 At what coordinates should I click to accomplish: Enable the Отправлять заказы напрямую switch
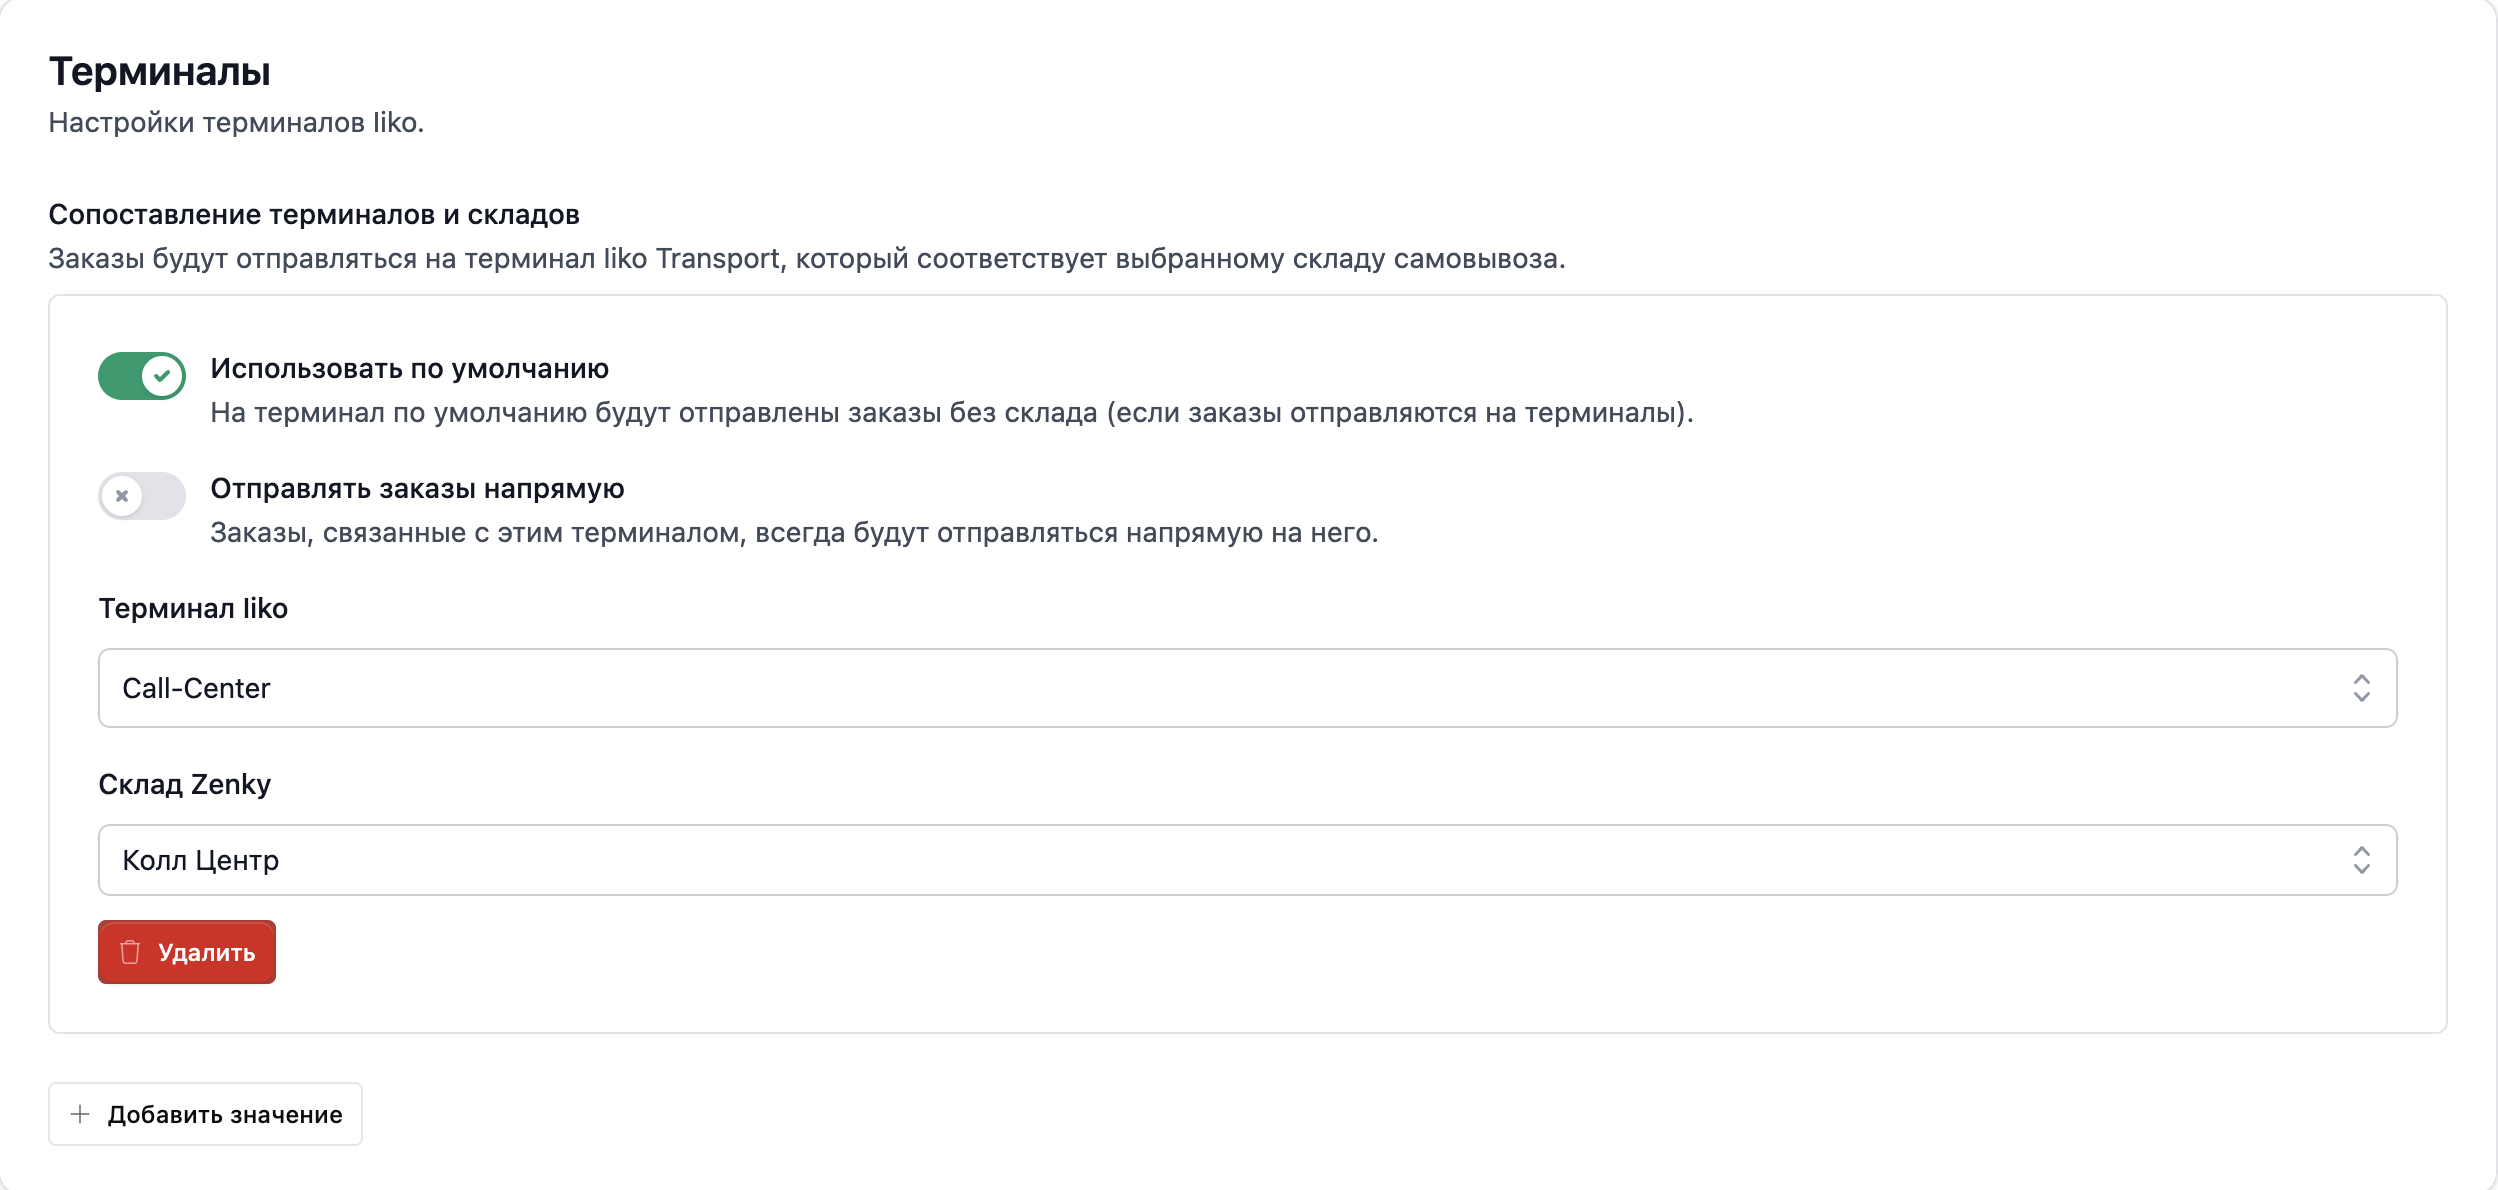click(x=142, y=496)
